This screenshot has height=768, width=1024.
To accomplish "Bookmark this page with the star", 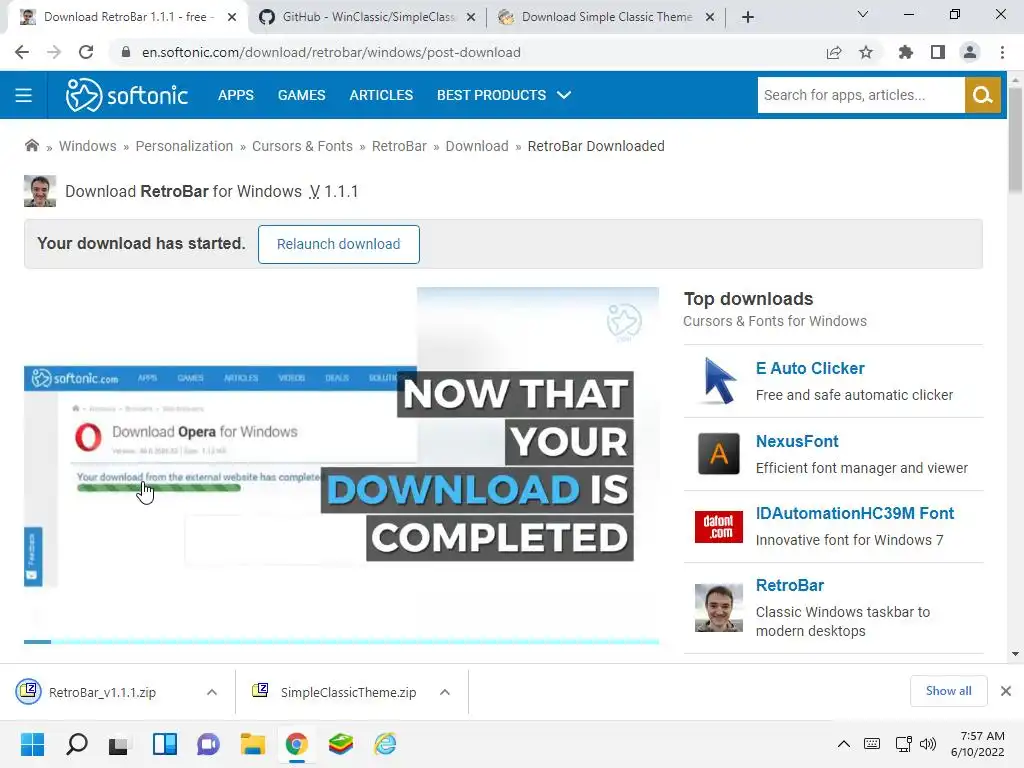I will coord(866,52).
